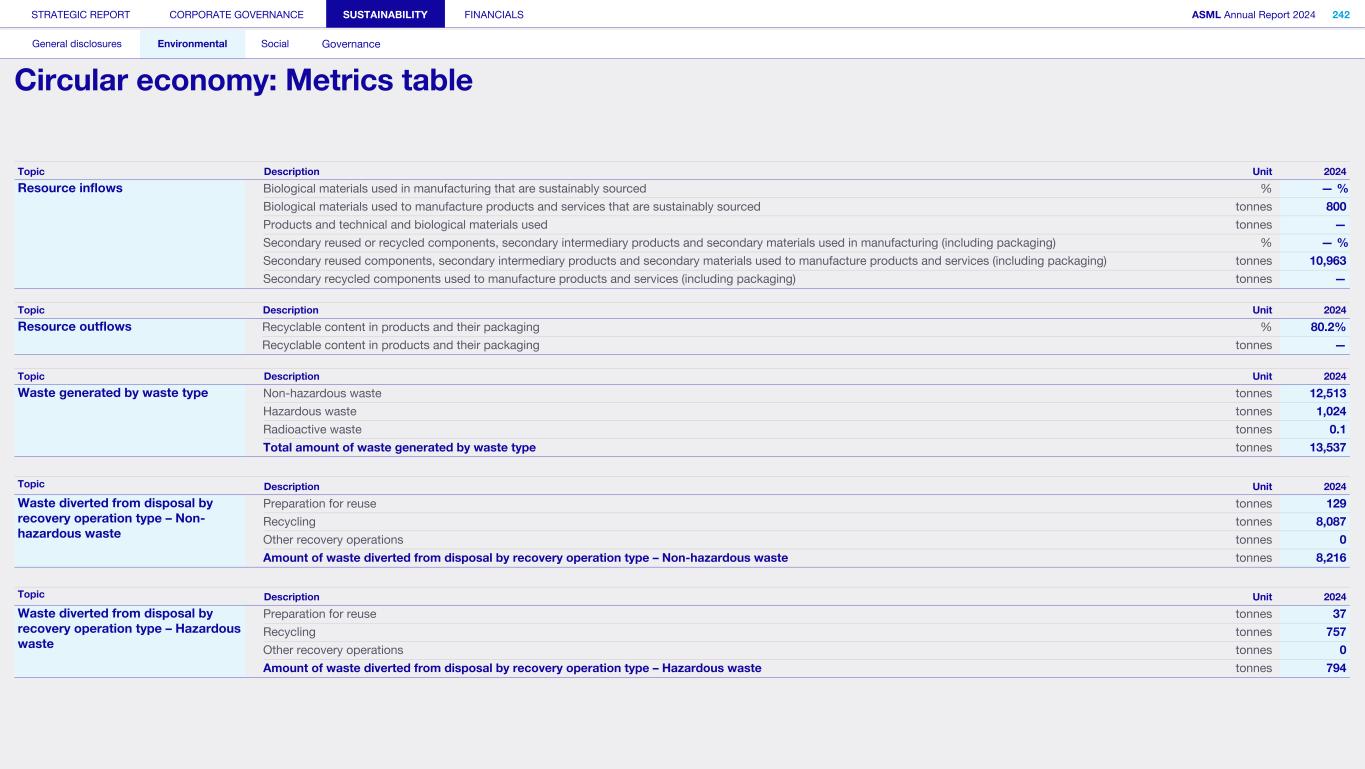1365x769 pixels.
Task: Select the Resource inflows topic cell
Action: click(70, 189)
